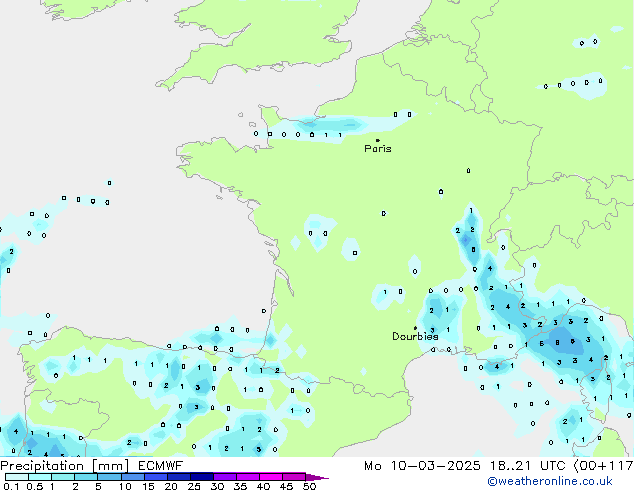Select the 45–50 mm legend swatch
Image resolution: width=634 pixels, height=490 pixels.
coord(294,477)
